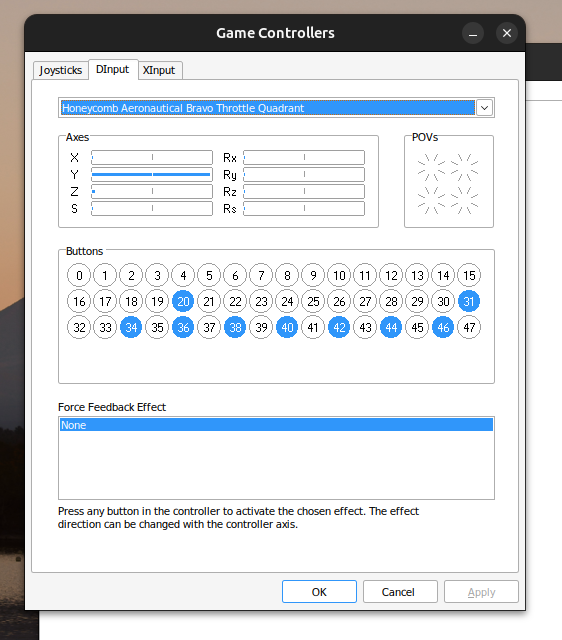Click highlighted button indicator 46
Viewport: 562px width, 640px height.
pos(443,327)
